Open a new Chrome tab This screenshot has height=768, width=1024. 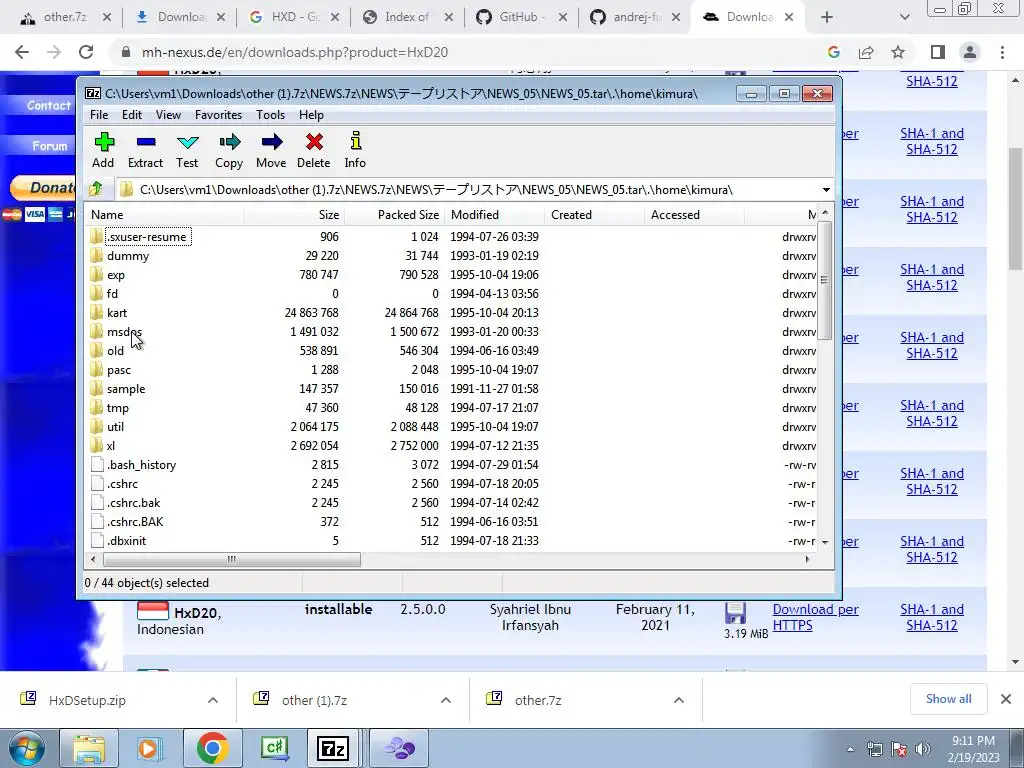pyautogui.click(x=827, y=18)
